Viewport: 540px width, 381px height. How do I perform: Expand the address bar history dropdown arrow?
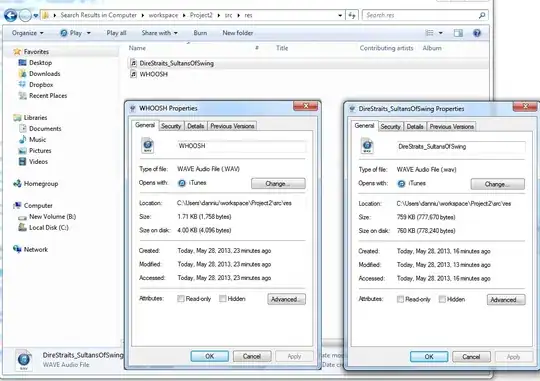[340, 16]
